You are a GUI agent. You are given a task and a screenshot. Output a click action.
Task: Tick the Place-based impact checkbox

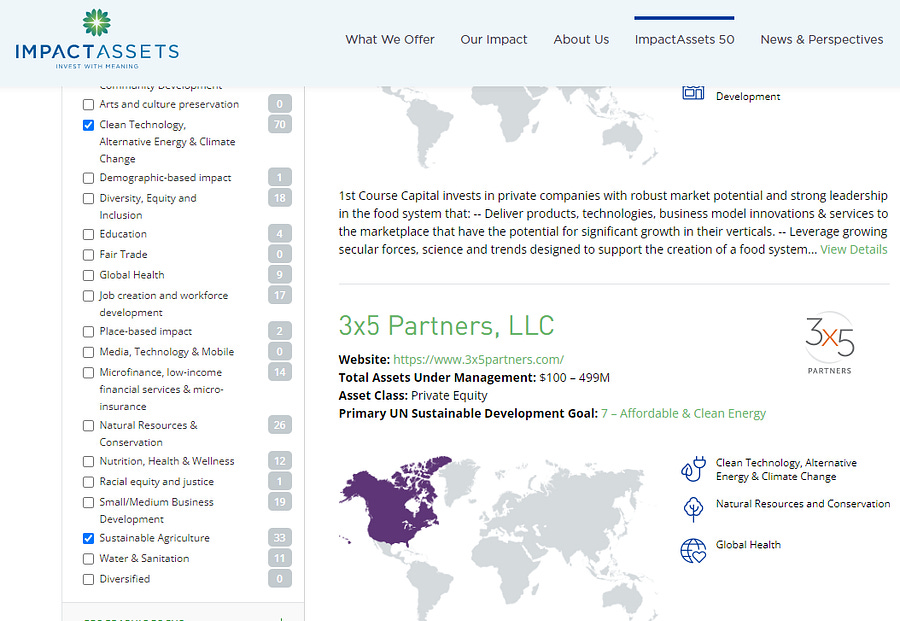point(88,332)
